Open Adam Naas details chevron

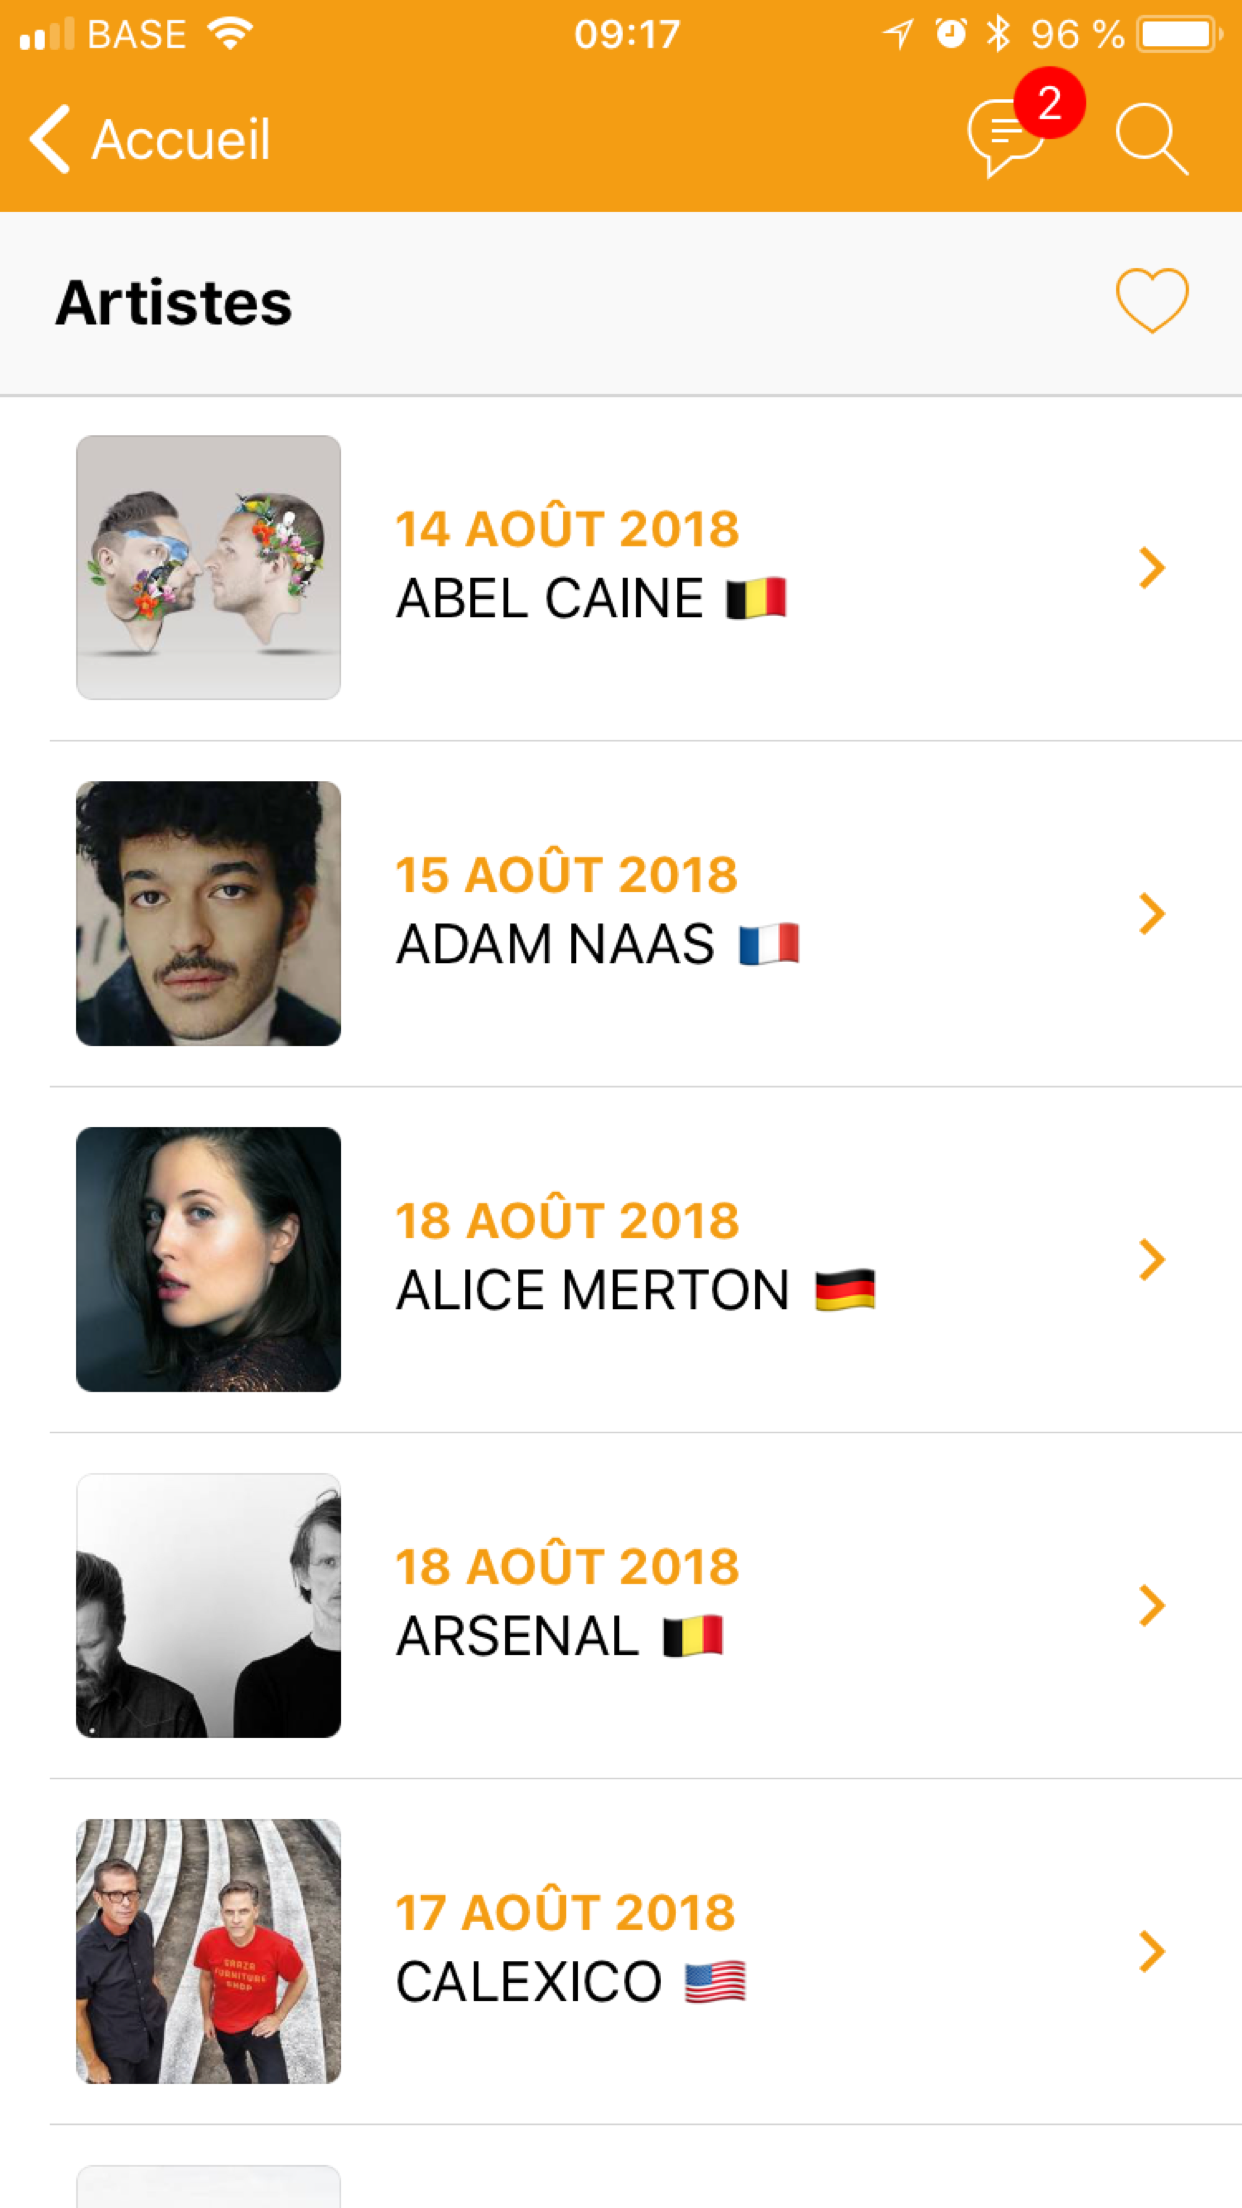pyautogui.click(x=1151, y=913)
